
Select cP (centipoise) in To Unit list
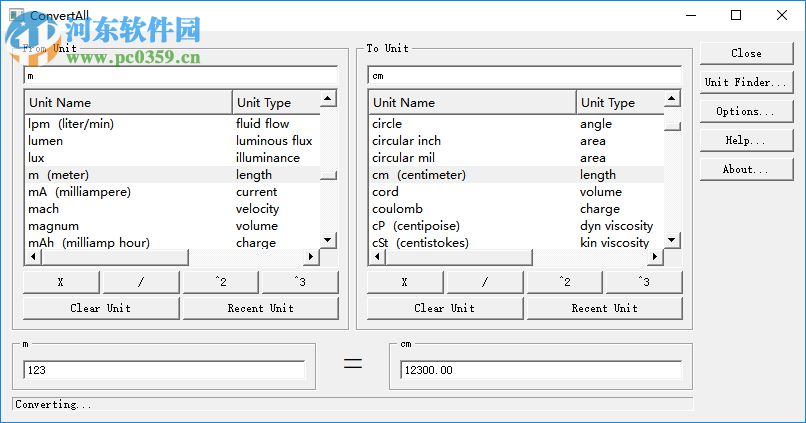pos(517,226)
